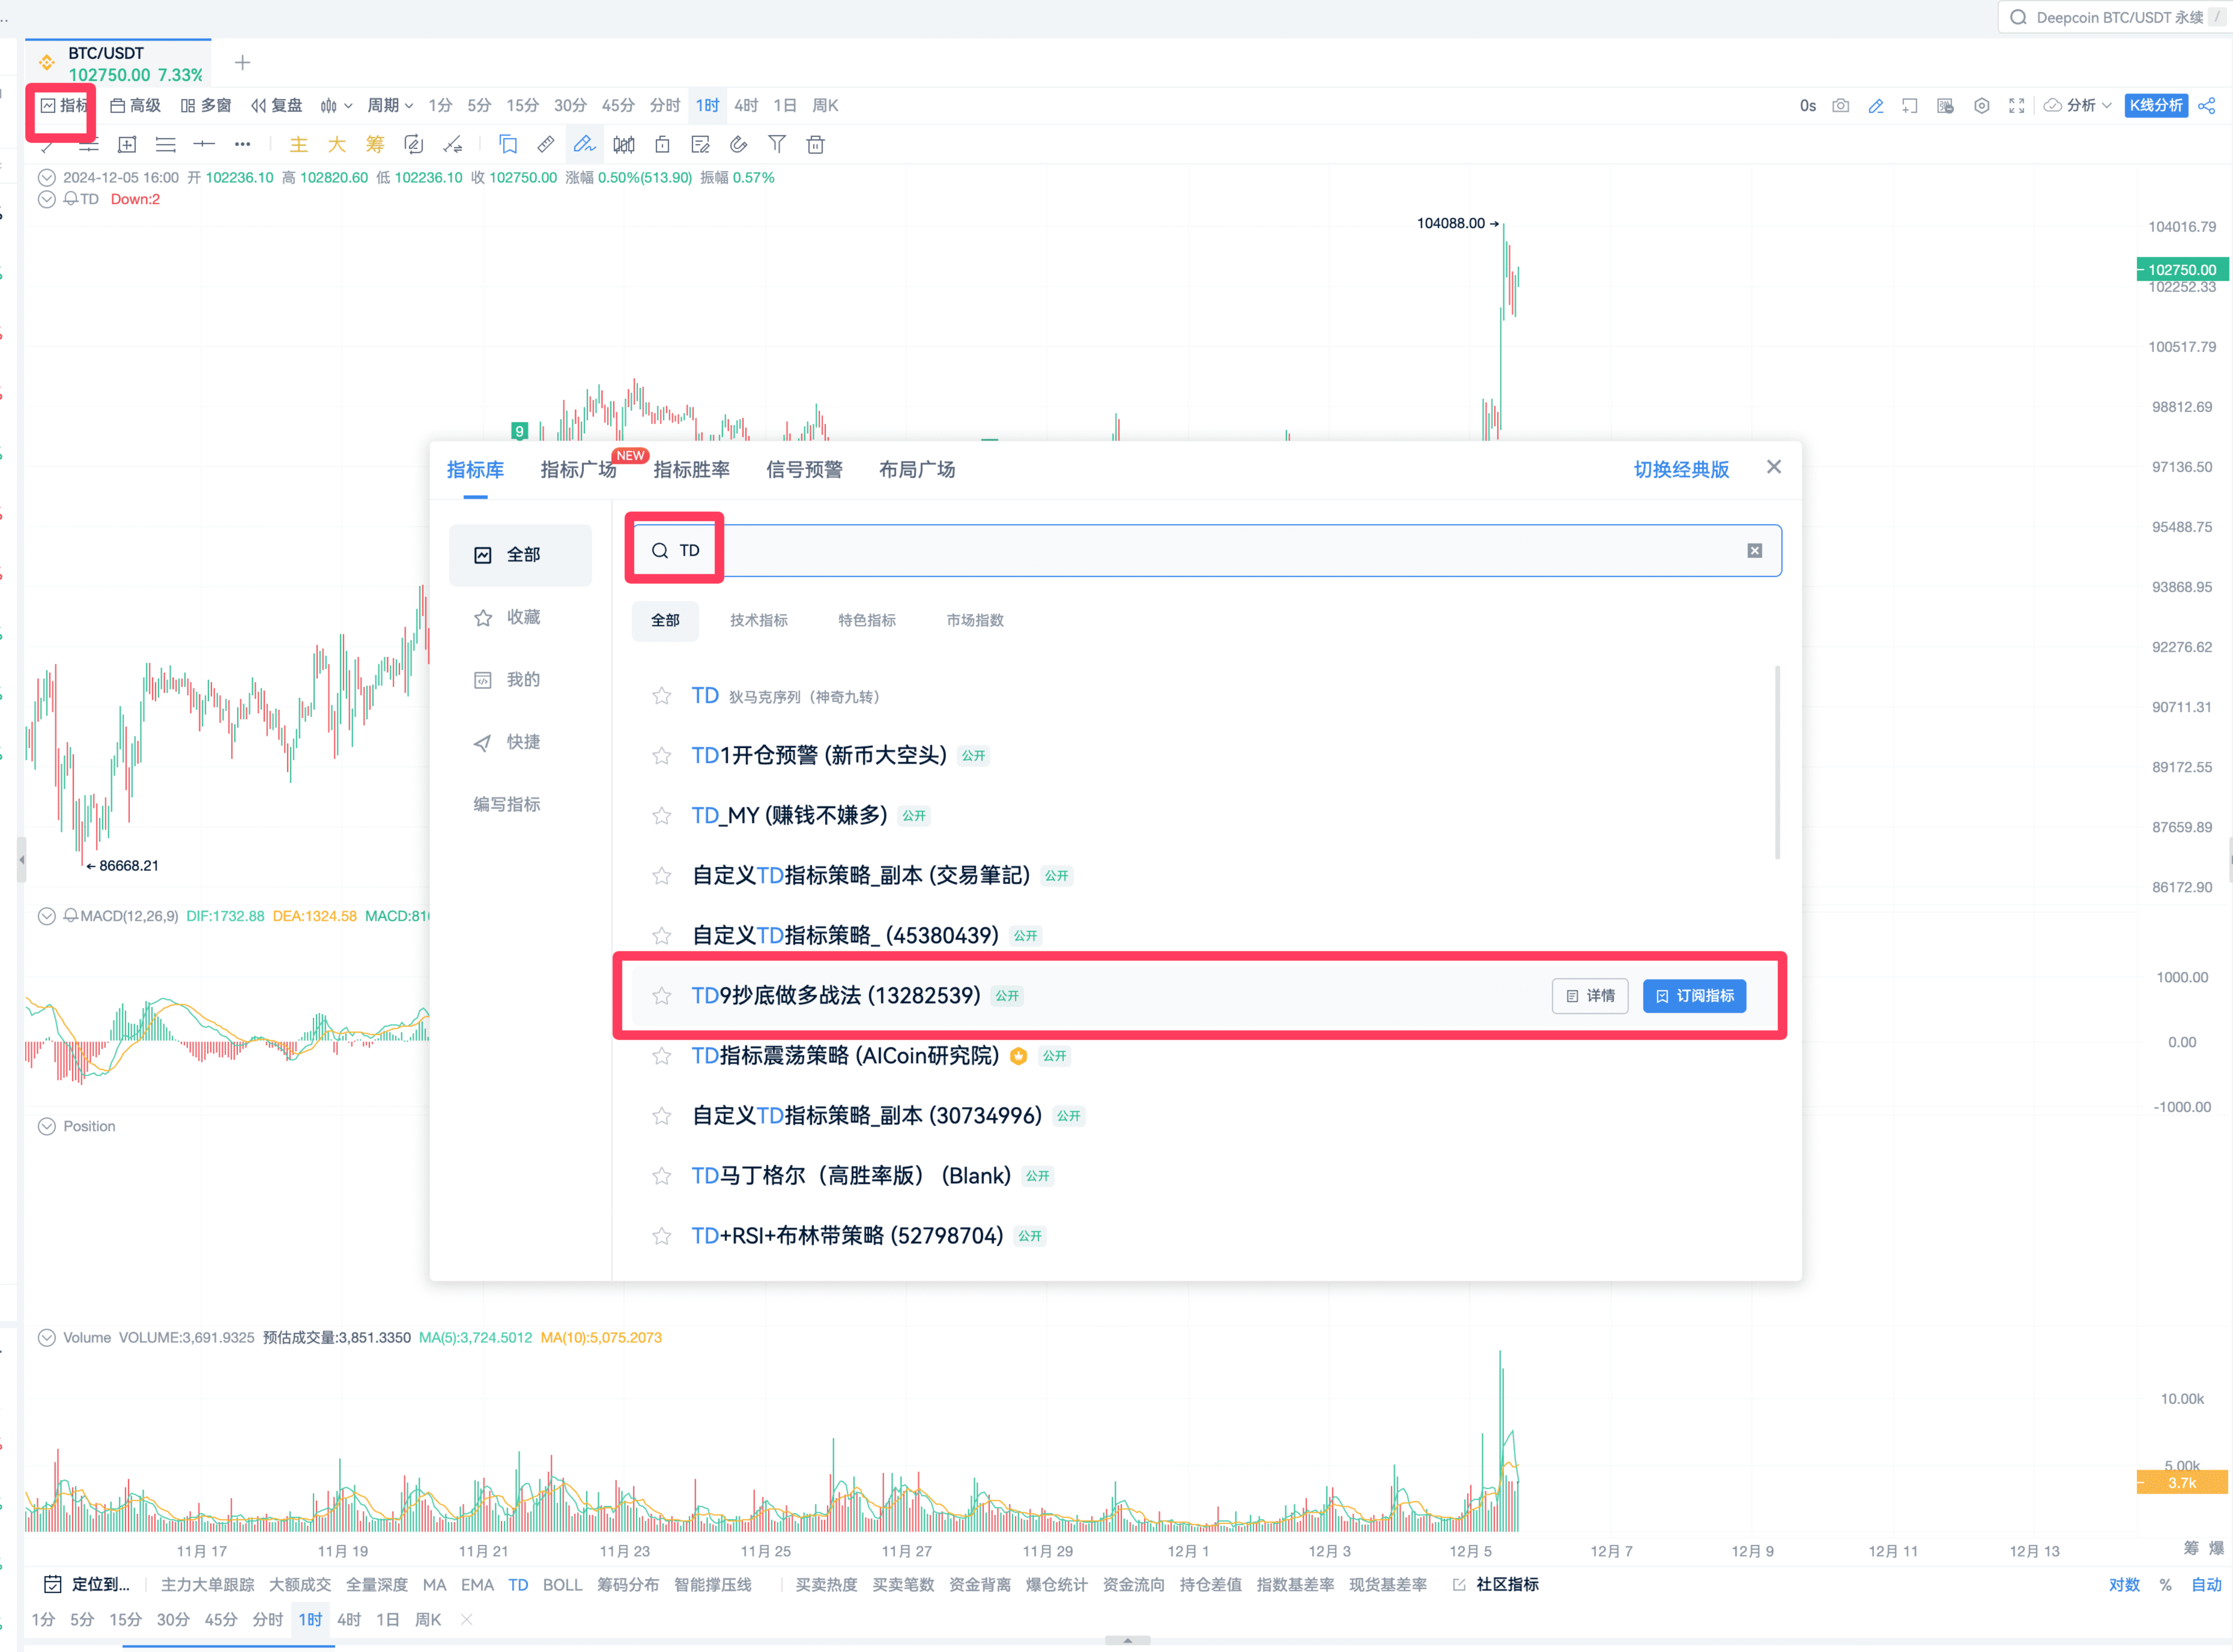Toggle the 弹 bullet-comment icon
The height and width of the screenshot is (1652, 2233).
tap(1945, 106)
